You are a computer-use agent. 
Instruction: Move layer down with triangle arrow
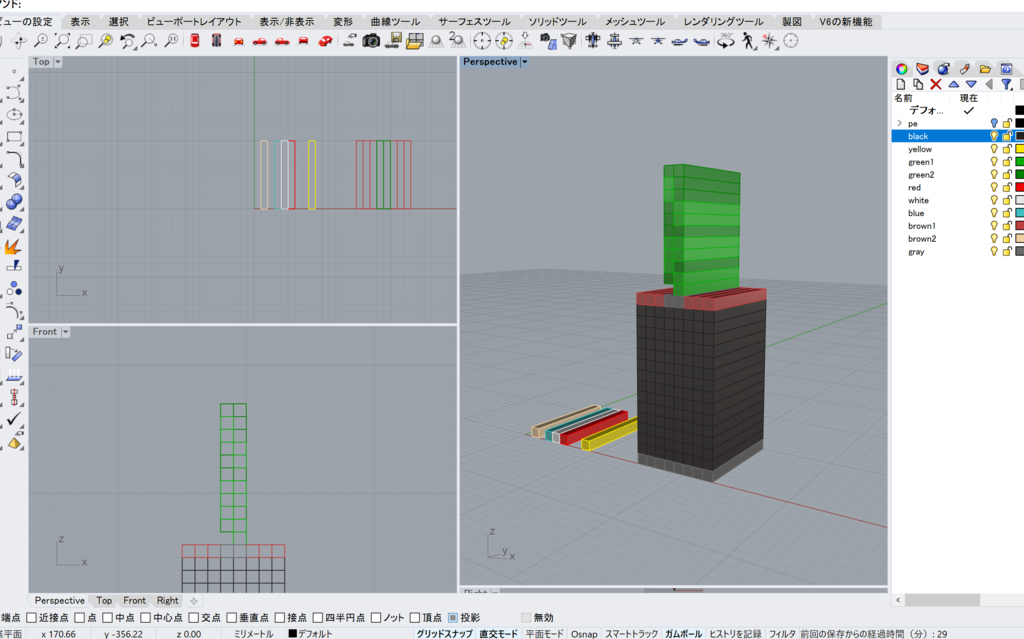click(x=971, y=84)
